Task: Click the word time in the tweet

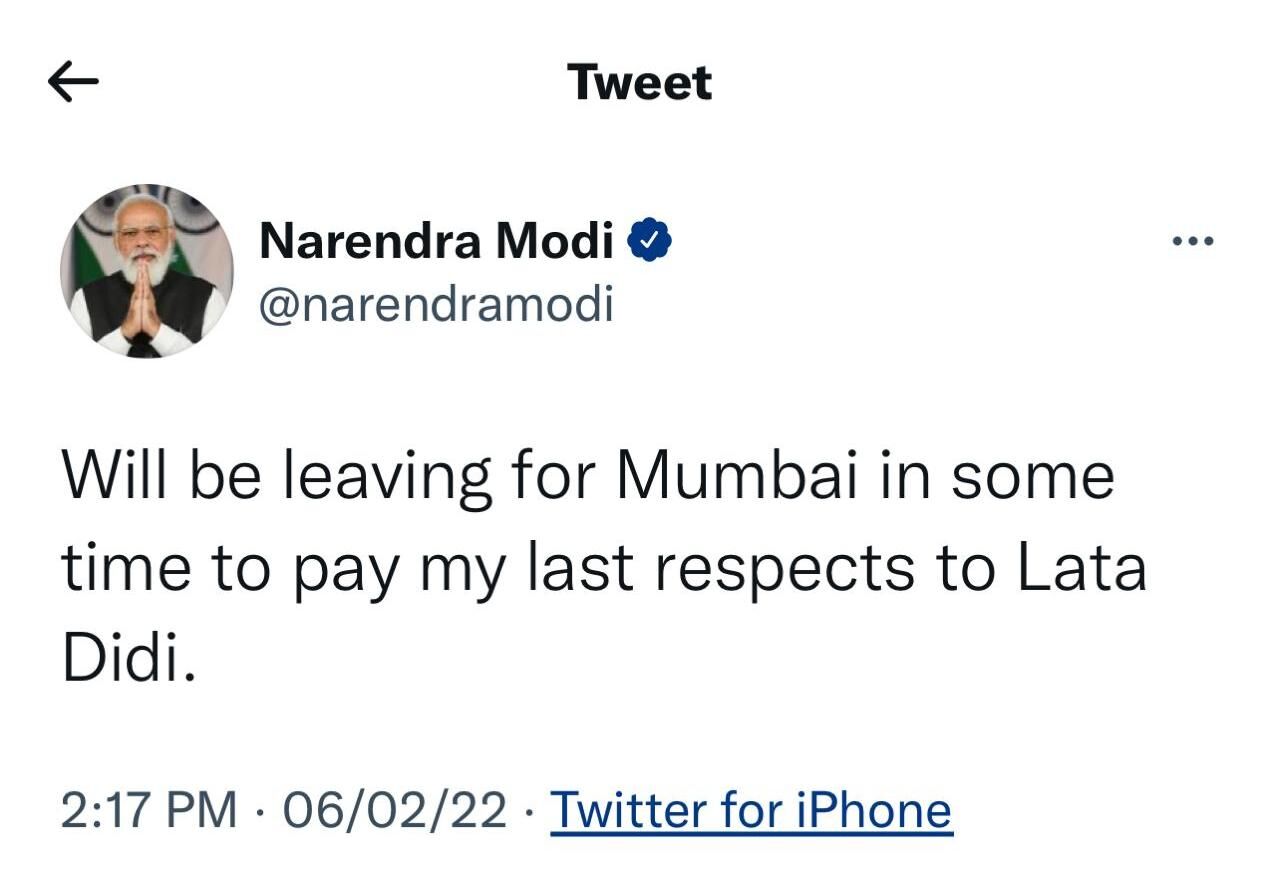Action: click(x=125, y=568)
